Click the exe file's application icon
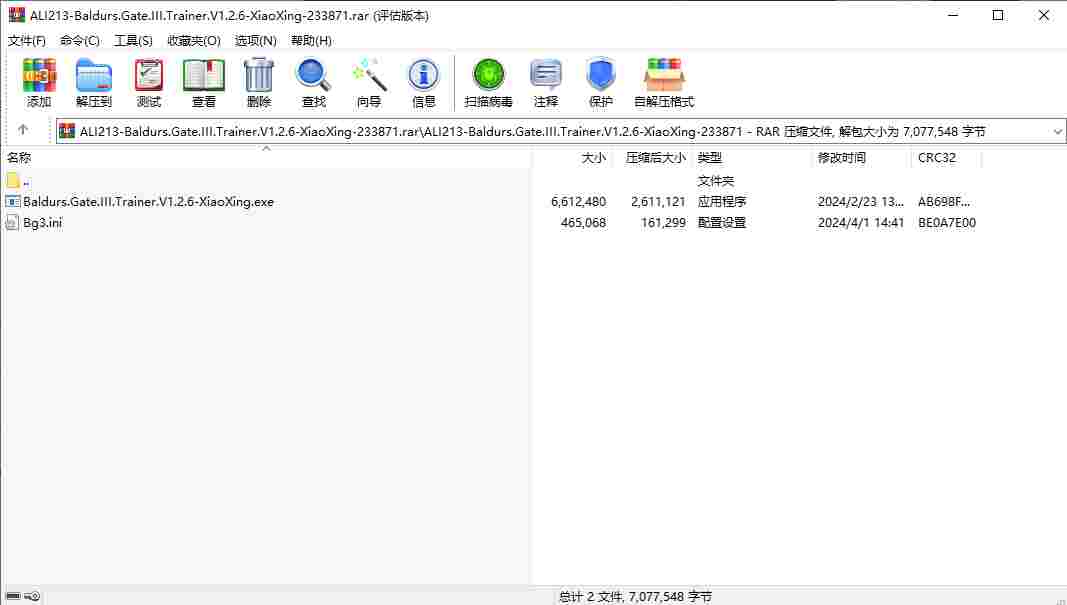The height and width of the screenshot is (605, 1067). point(13,201)
